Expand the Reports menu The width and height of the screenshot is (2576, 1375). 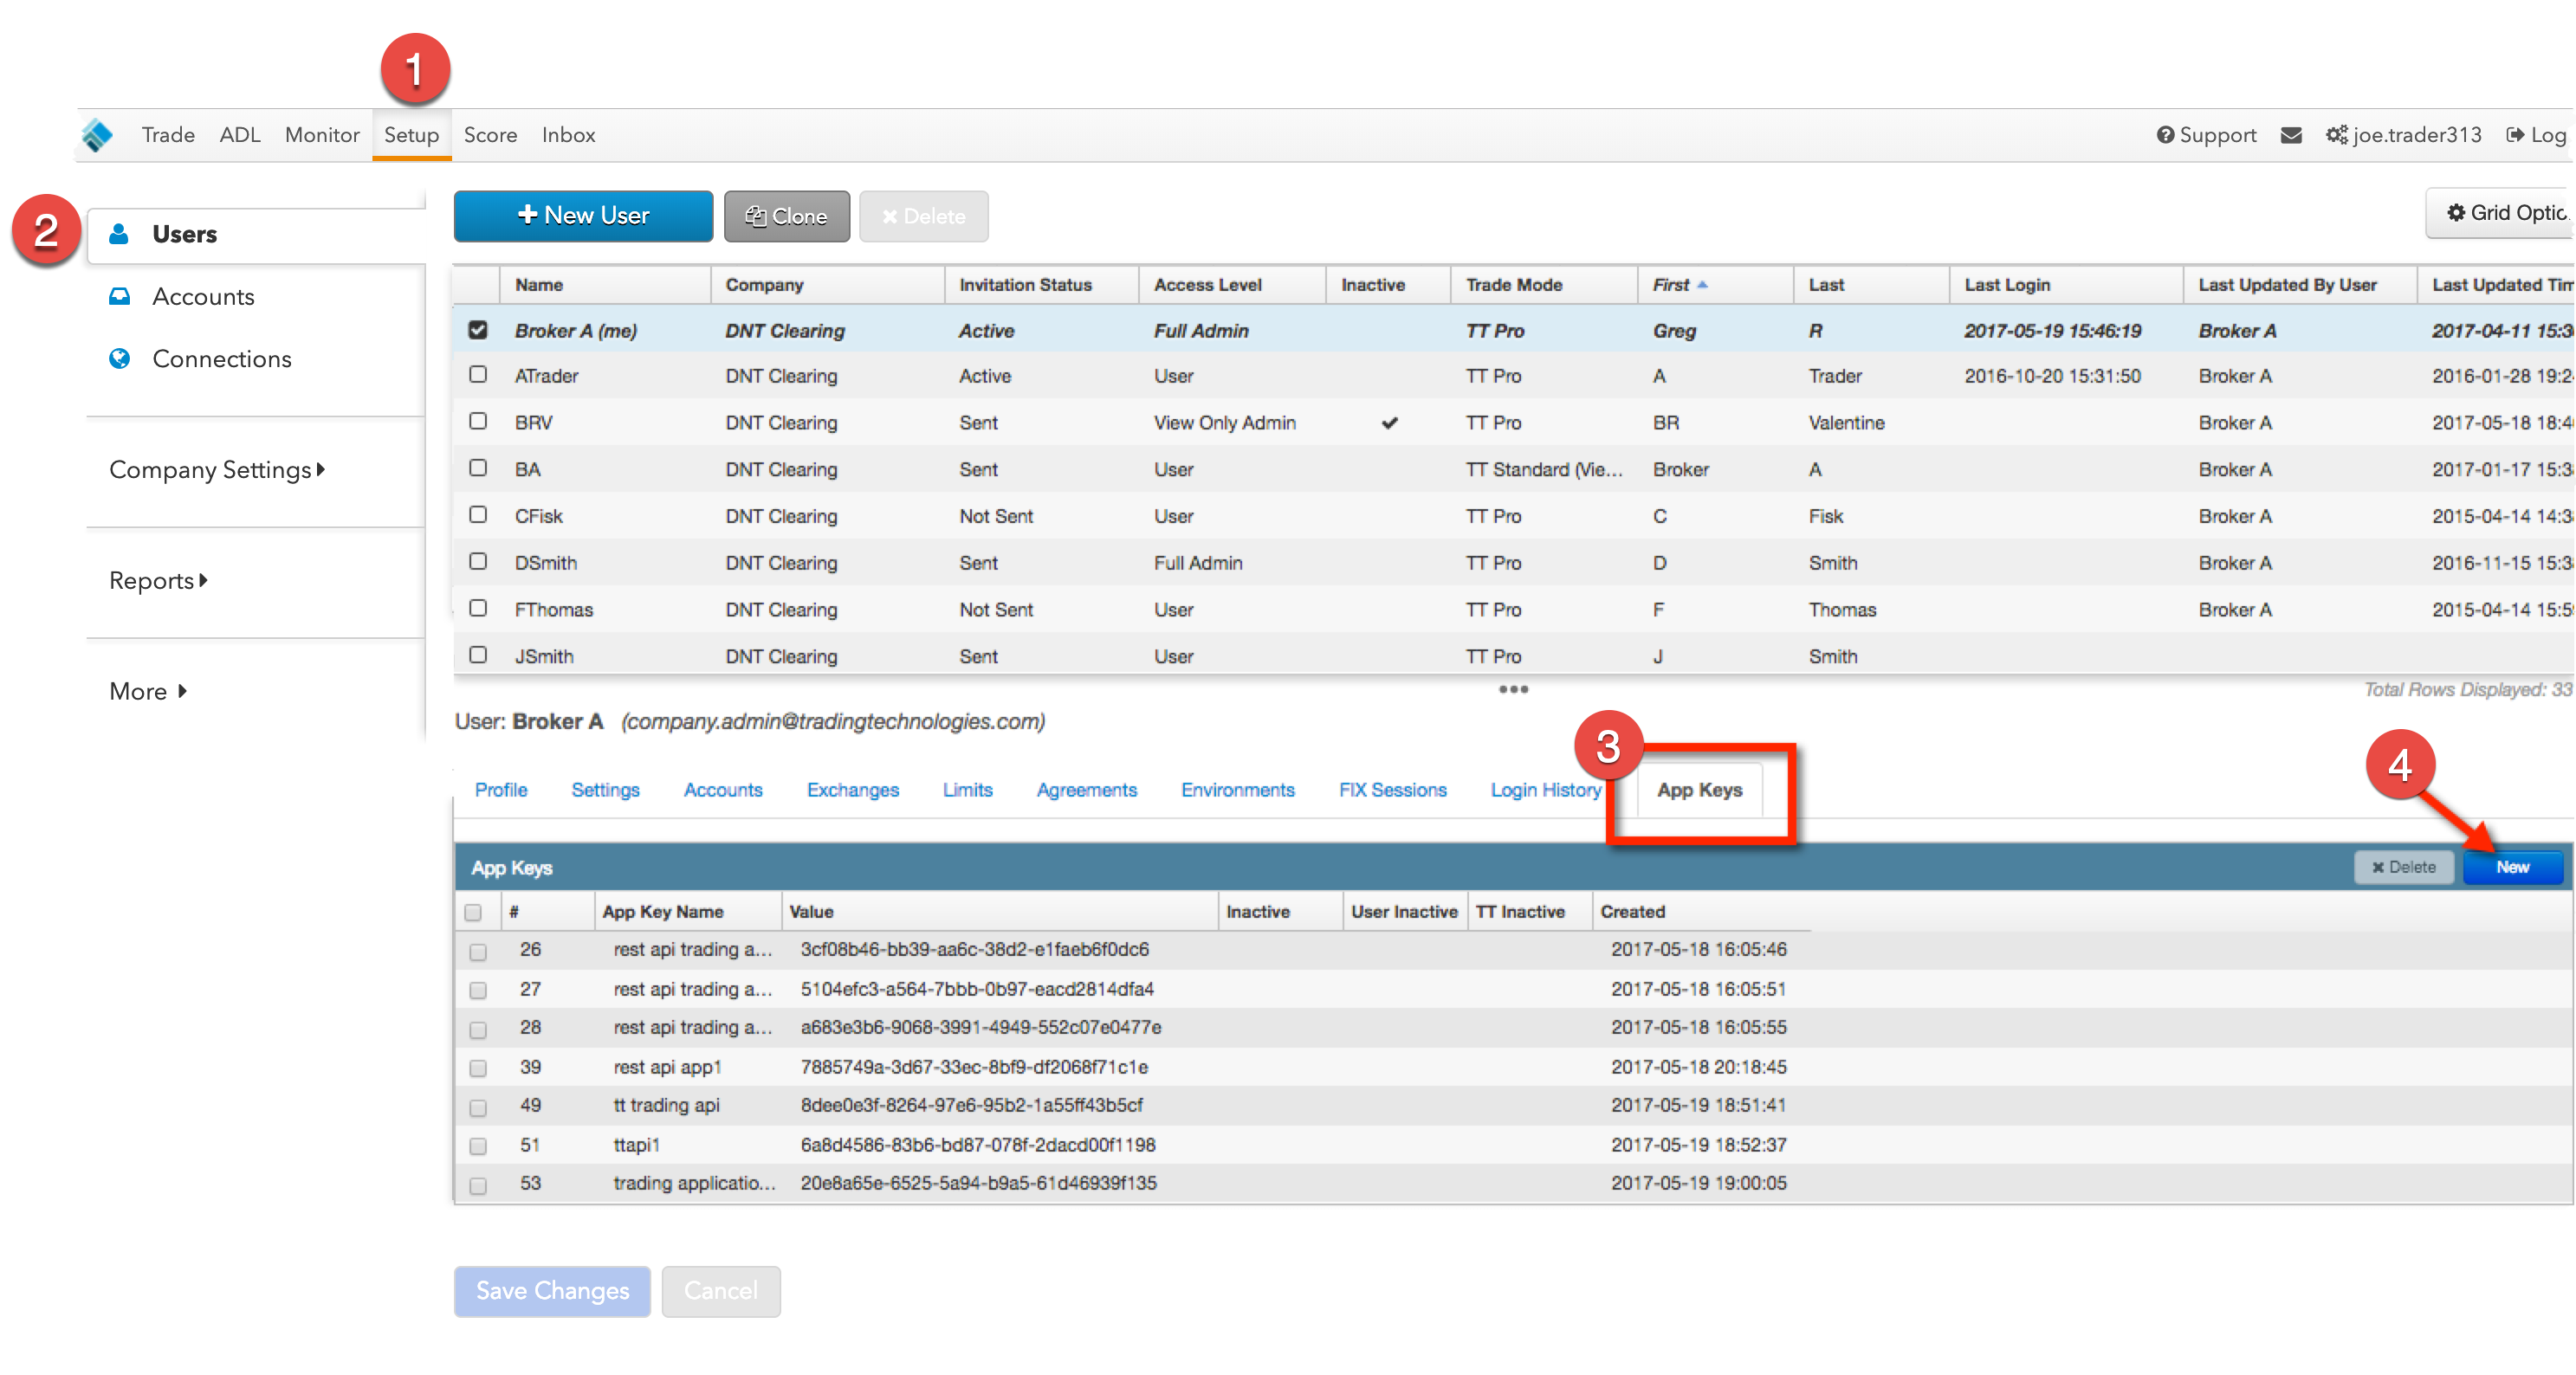[158, 581]
